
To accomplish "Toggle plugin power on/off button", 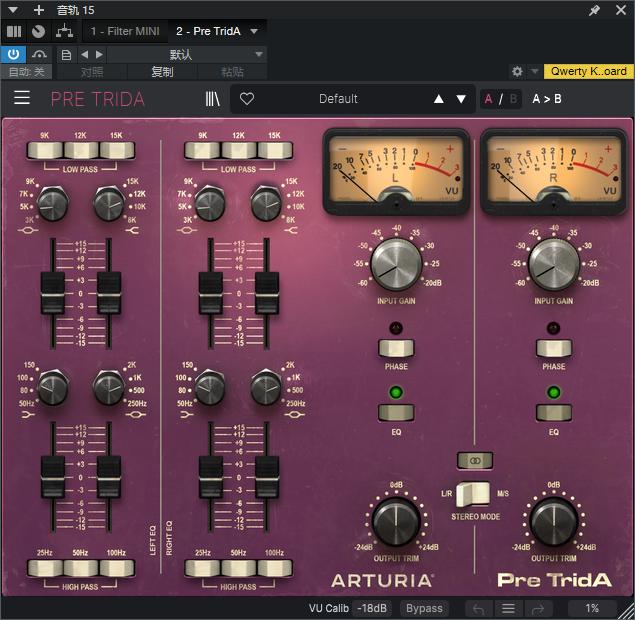I will coord(13,54).
